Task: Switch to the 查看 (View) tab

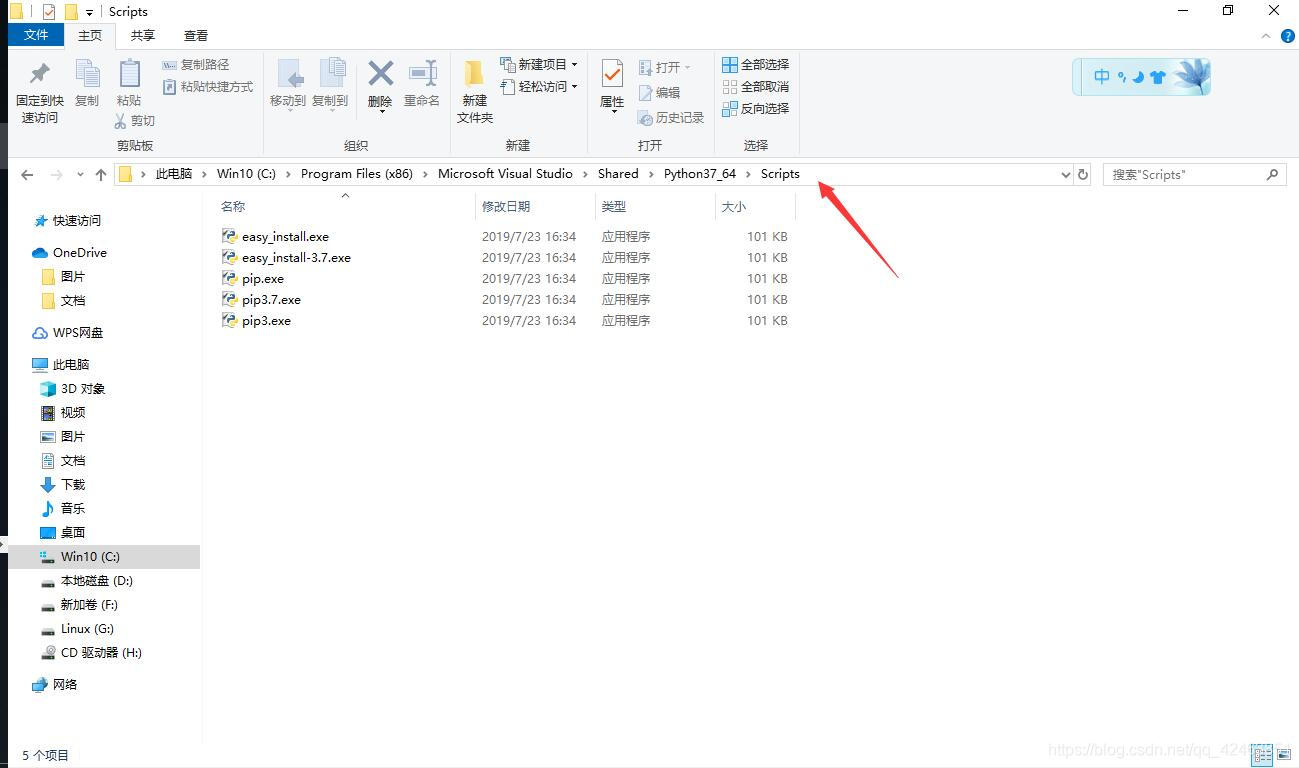Action: [x=196, y=35]
